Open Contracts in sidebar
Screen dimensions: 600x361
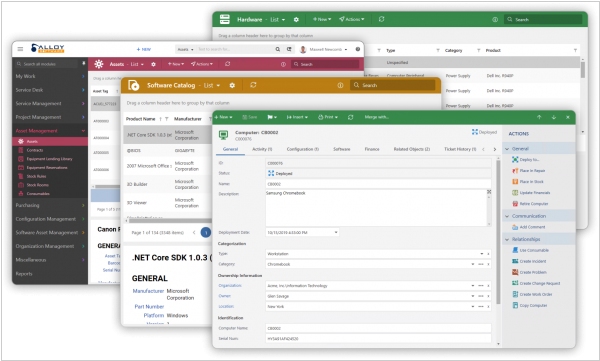coord(35,150)
